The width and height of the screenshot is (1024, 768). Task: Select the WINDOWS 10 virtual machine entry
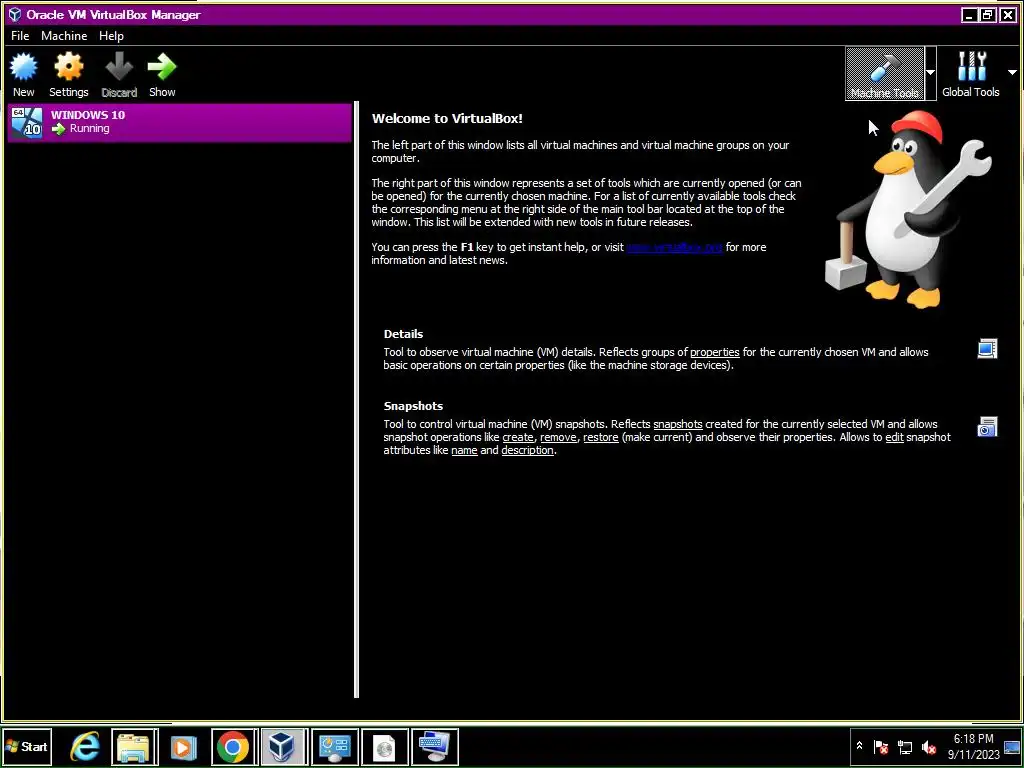click(x=180, y=122)
